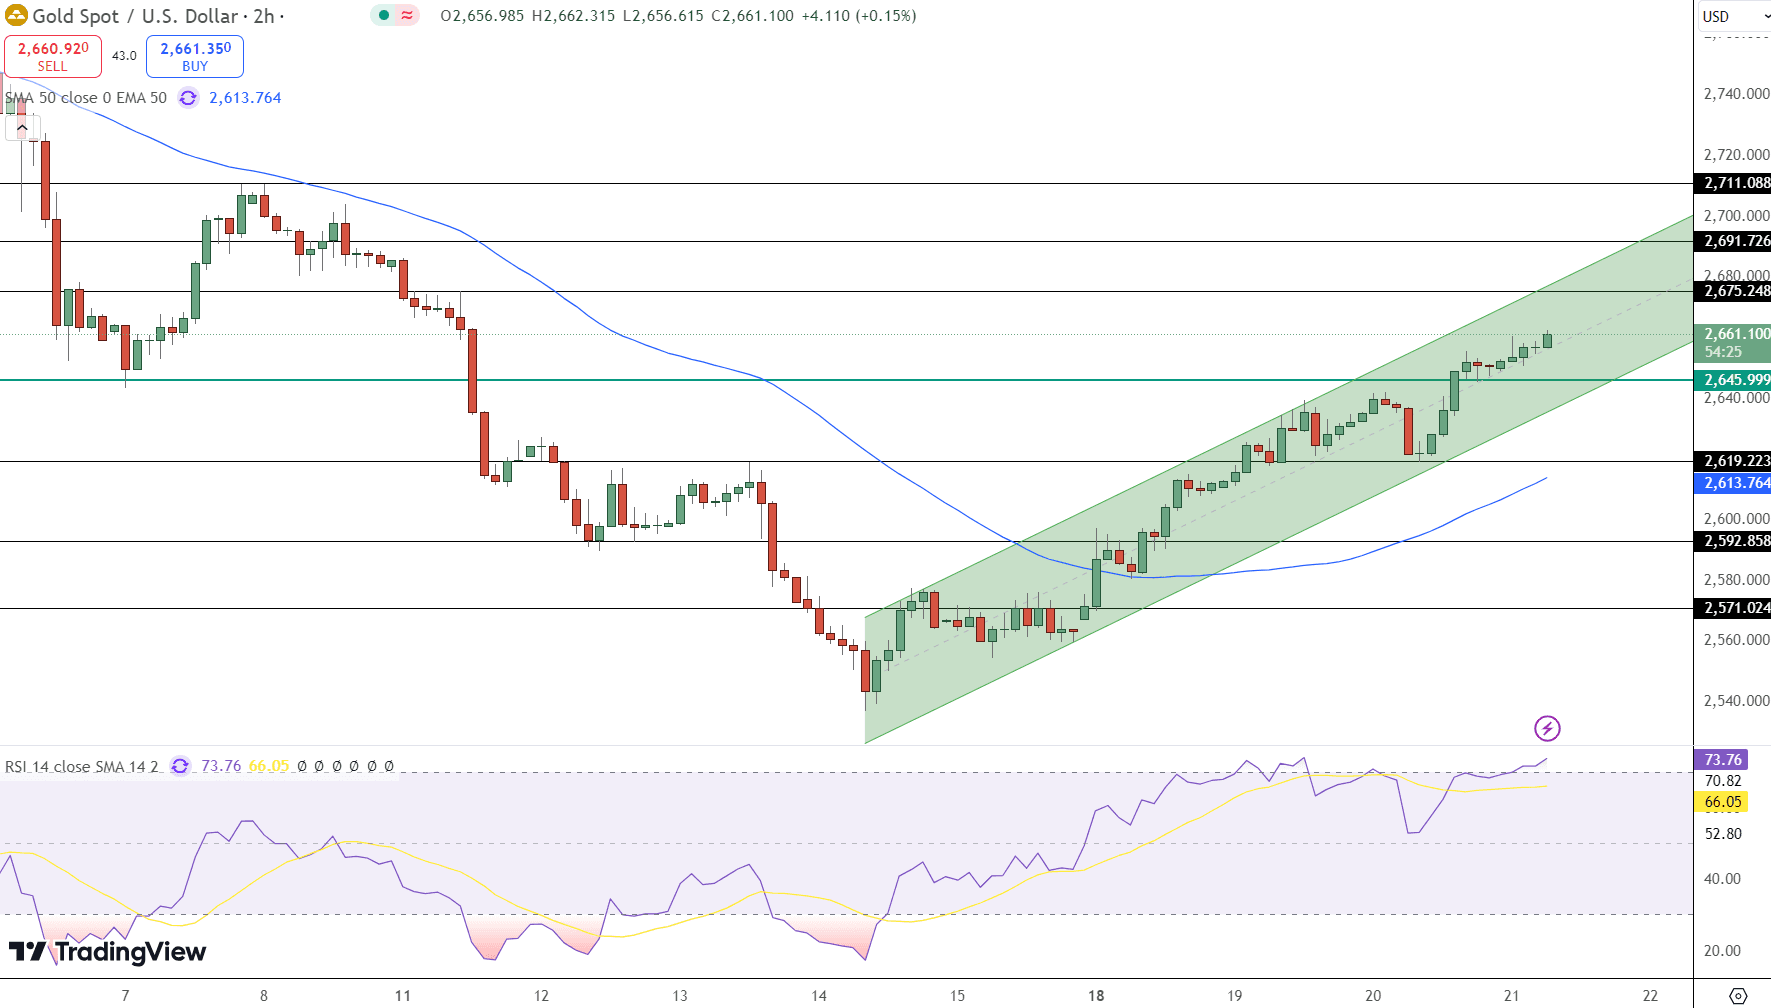Click the SELL 2,660.920 button

coord(53,56)
